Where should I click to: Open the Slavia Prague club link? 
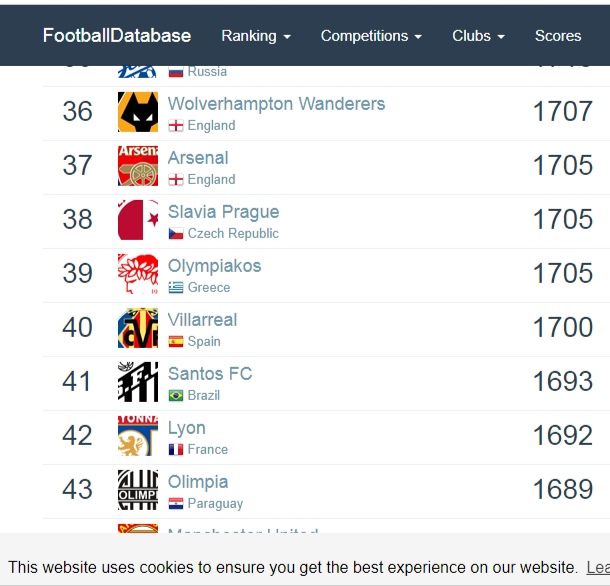pyautogui.click(x=223, y=212)
